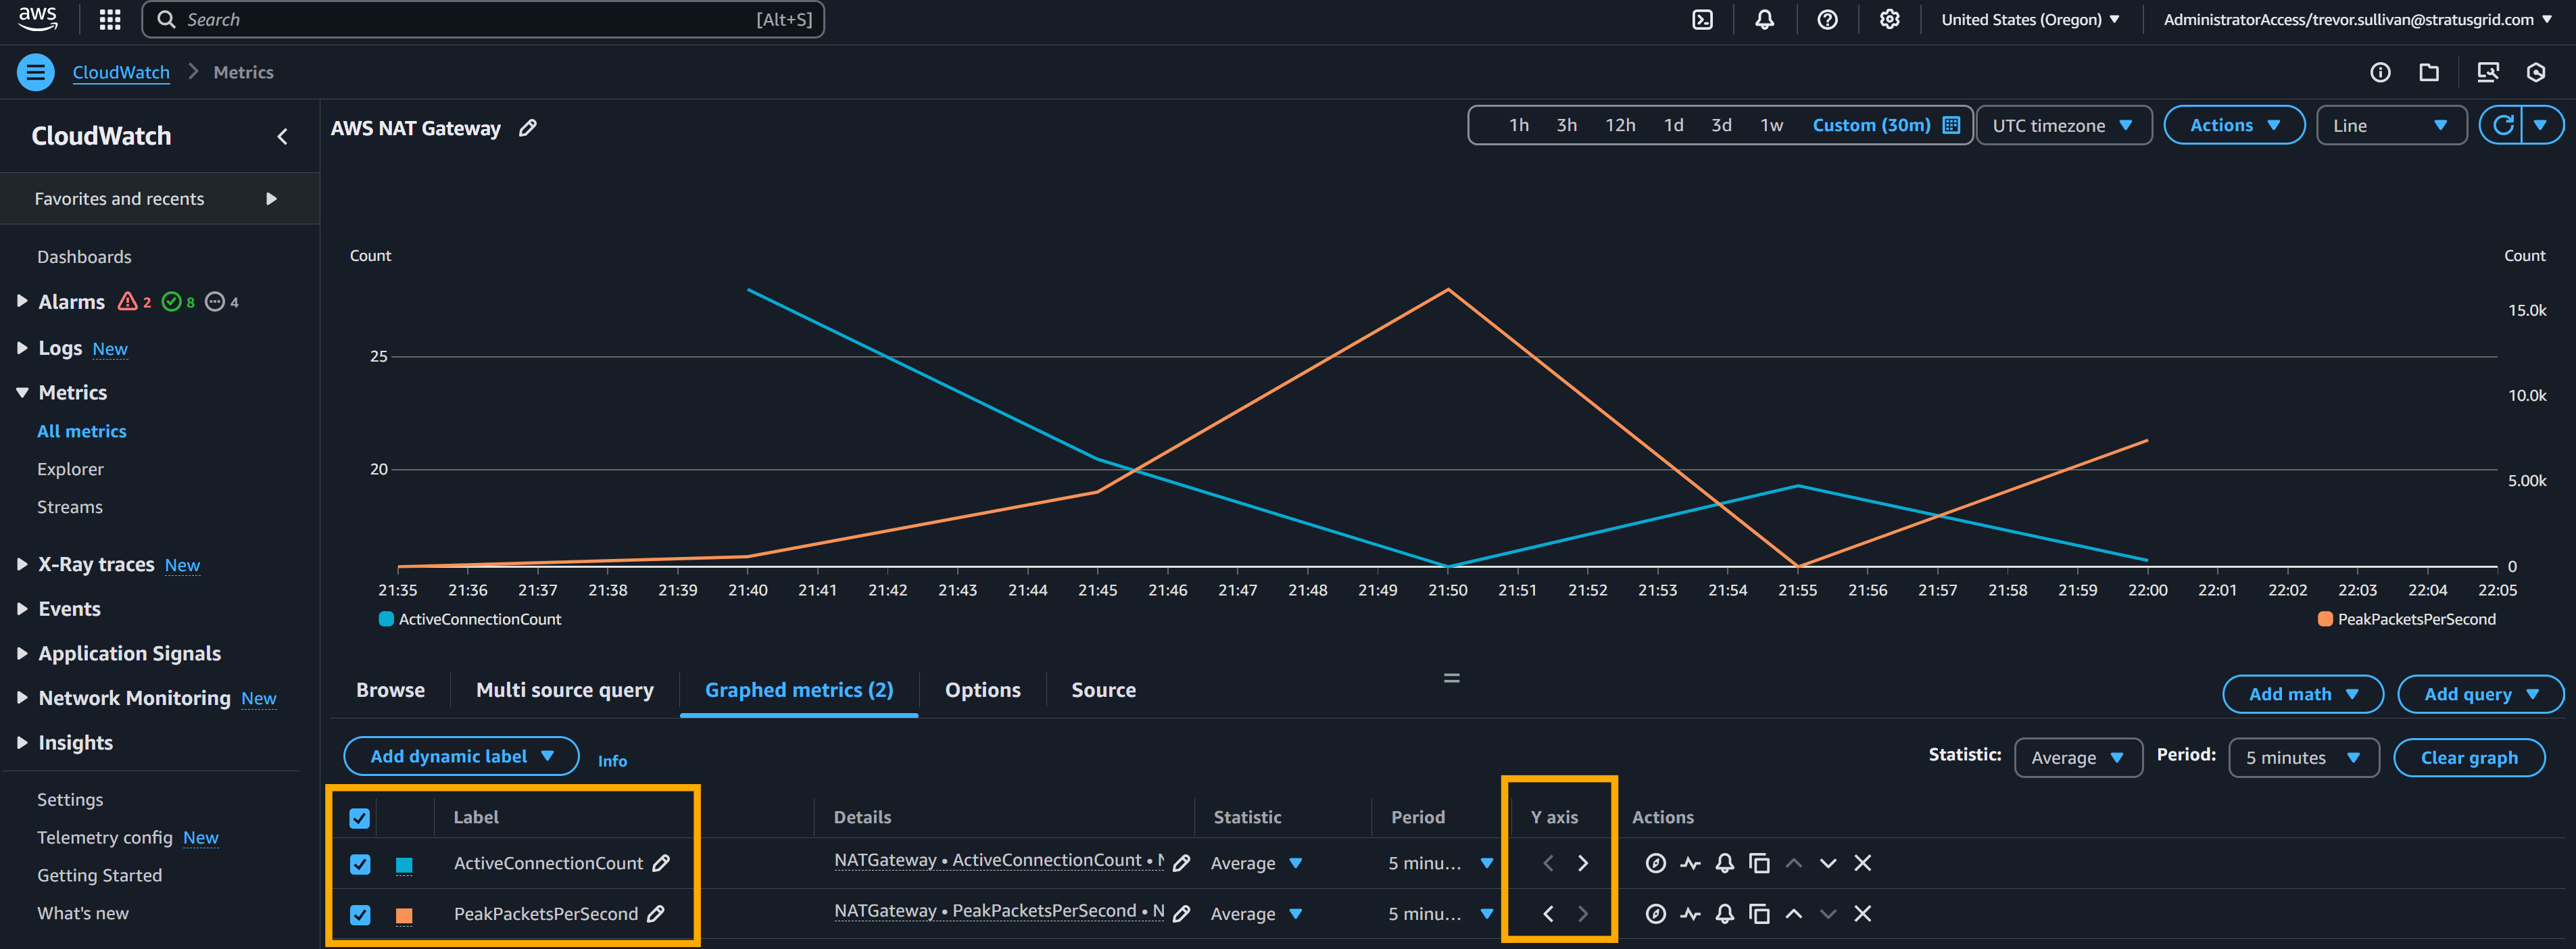Select the 1w time range
This screenshot has height=949, width=2576.
point(1771,125)
